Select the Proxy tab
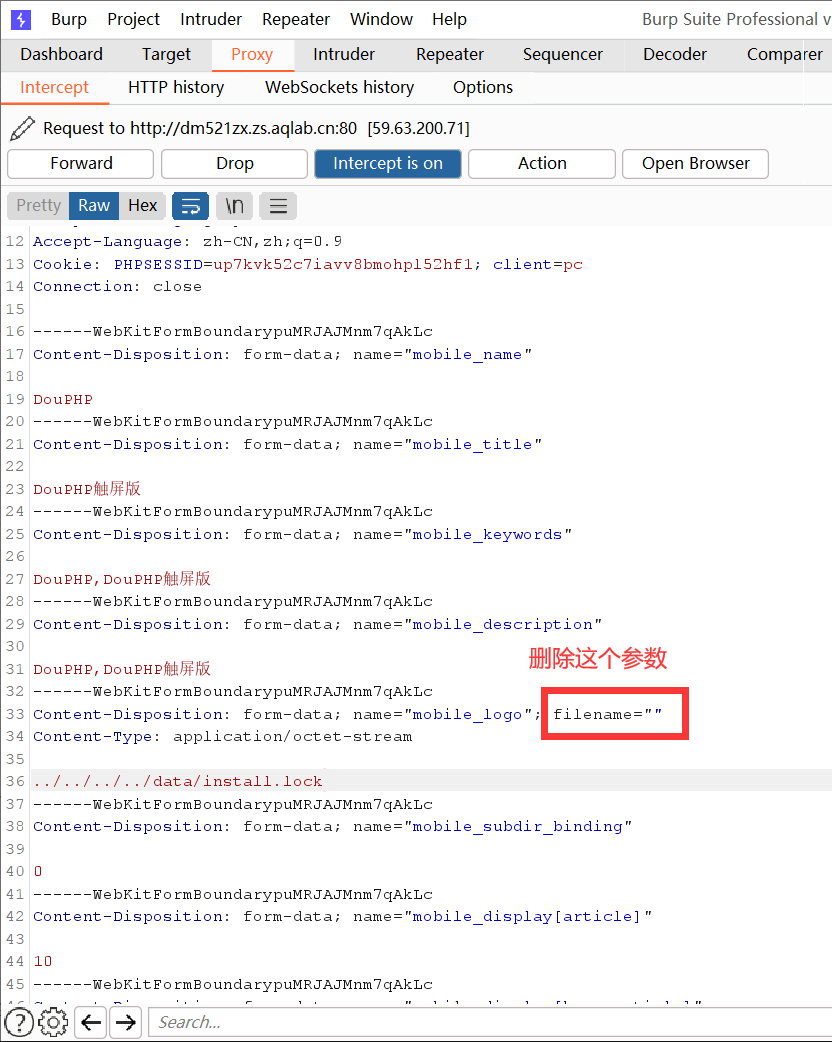 252,54
